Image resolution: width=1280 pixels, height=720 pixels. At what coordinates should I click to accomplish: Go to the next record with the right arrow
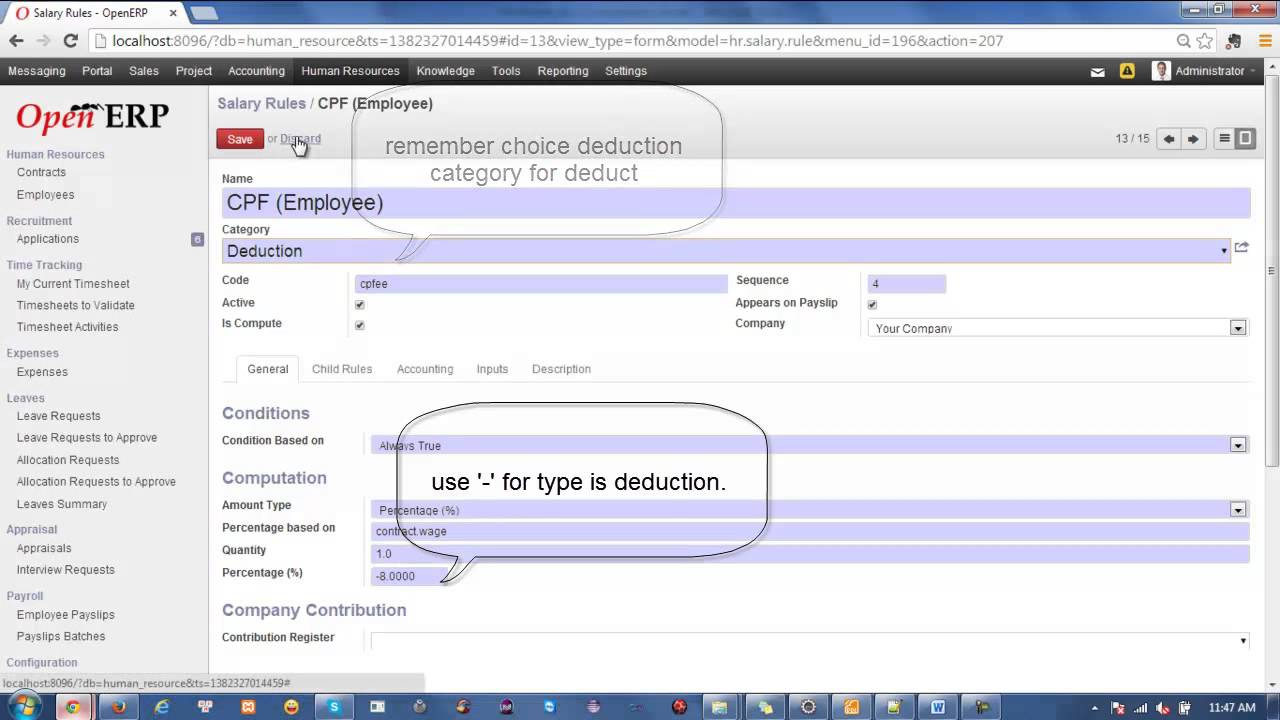pos(1193,139)
